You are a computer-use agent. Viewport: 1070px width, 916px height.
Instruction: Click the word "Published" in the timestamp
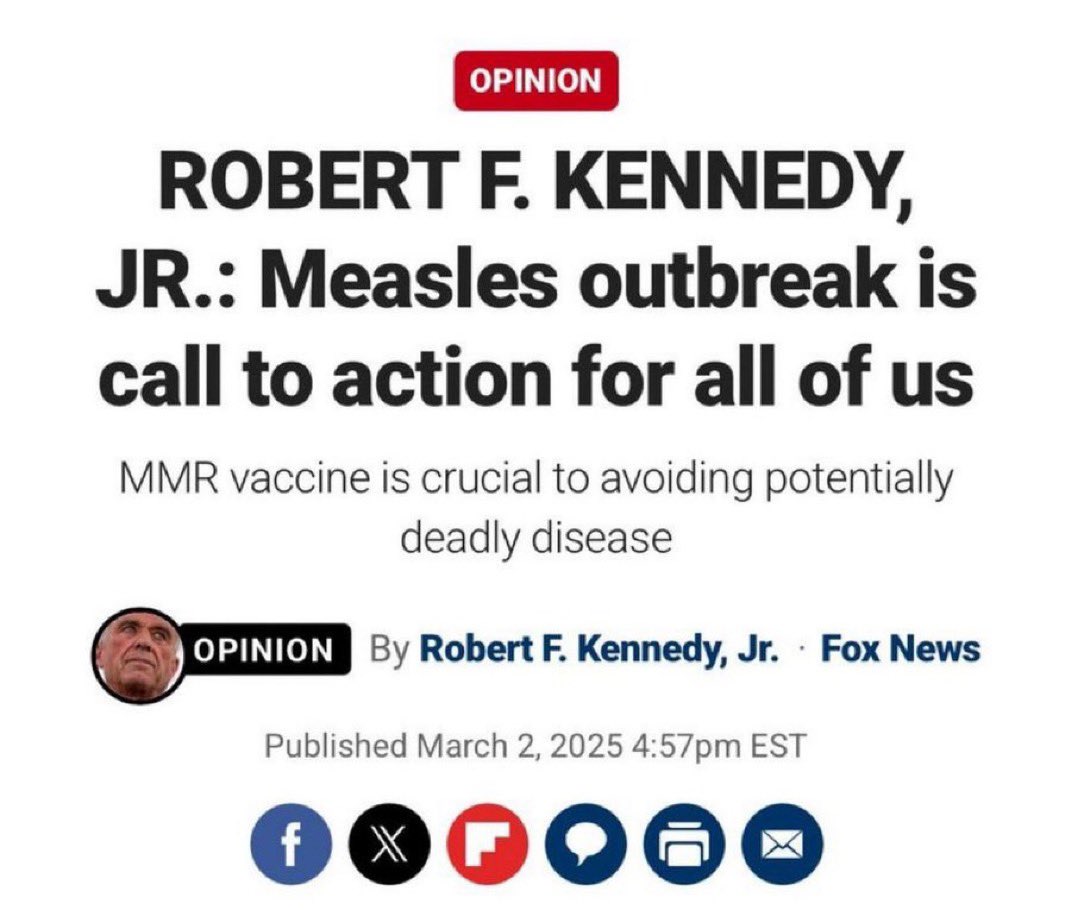pos(335,746)
